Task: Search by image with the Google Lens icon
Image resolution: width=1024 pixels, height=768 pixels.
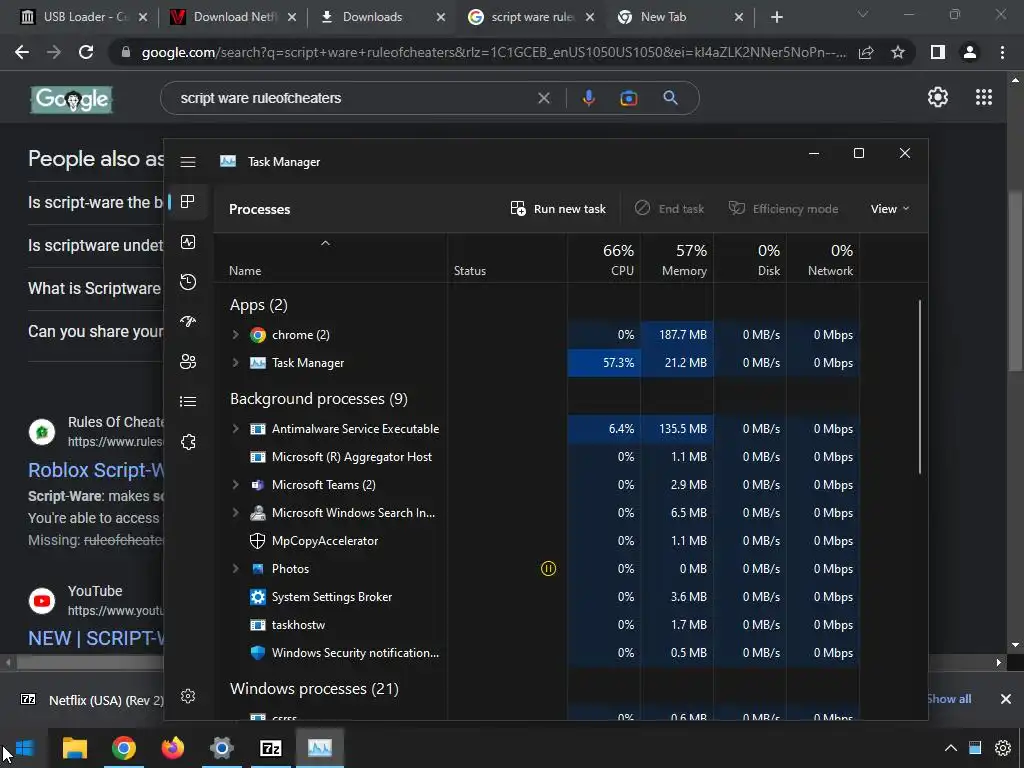Action: (x=629, y=99)
